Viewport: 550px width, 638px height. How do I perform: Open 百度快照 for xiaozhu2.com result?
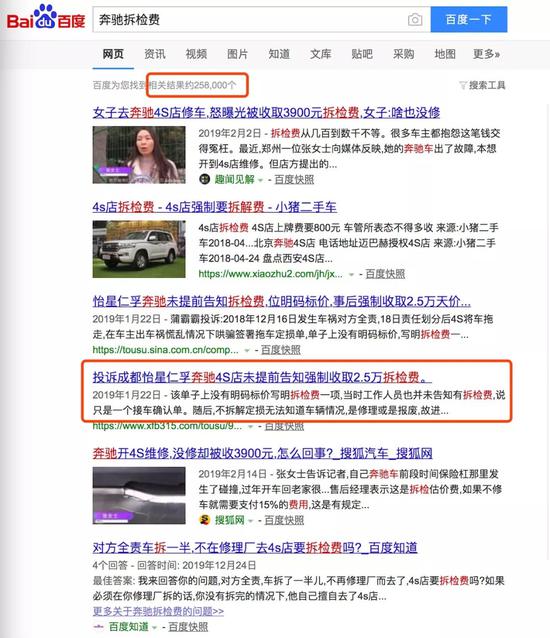(x=385, y=274)
